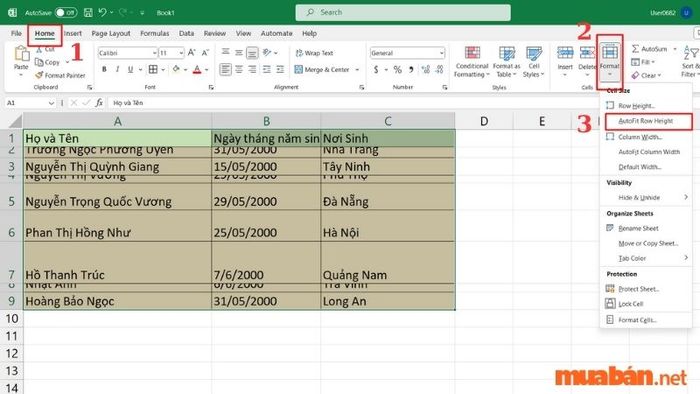Expand Merge & Center dropdown arrow
Viewport: 700px width, 394px height.
click(357, 70)
